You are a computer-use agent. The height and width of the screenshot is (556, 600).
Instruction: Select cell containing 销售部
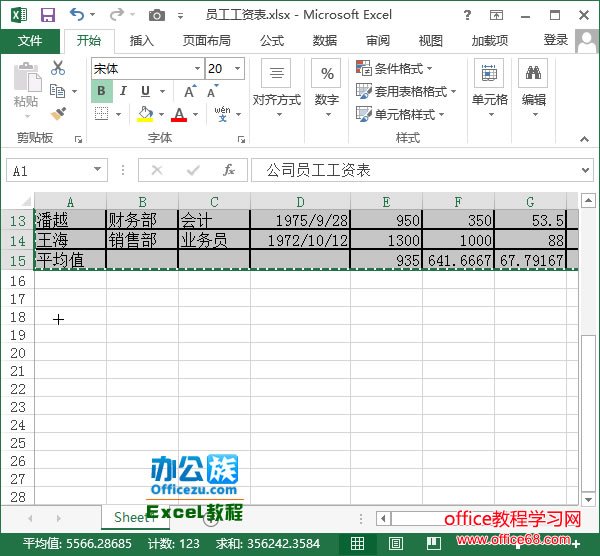pos(142,240)
